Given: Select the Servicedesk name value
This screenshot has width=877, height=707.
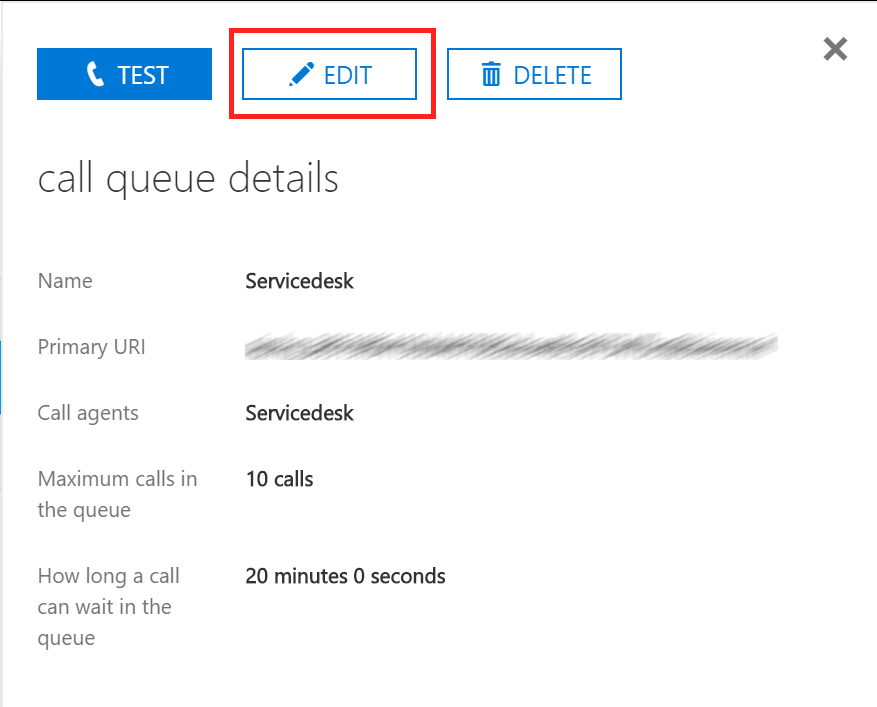Looking at the screenshot, I should pyautogui.click(x=299, y=281).
